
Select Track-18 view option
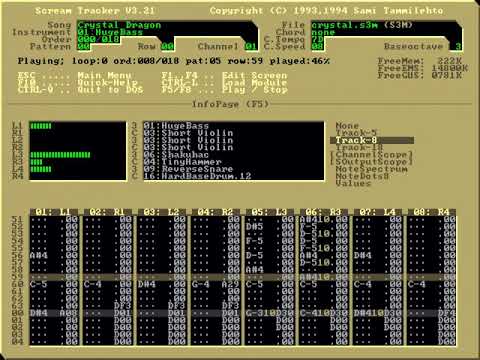(x=359, y=148)
